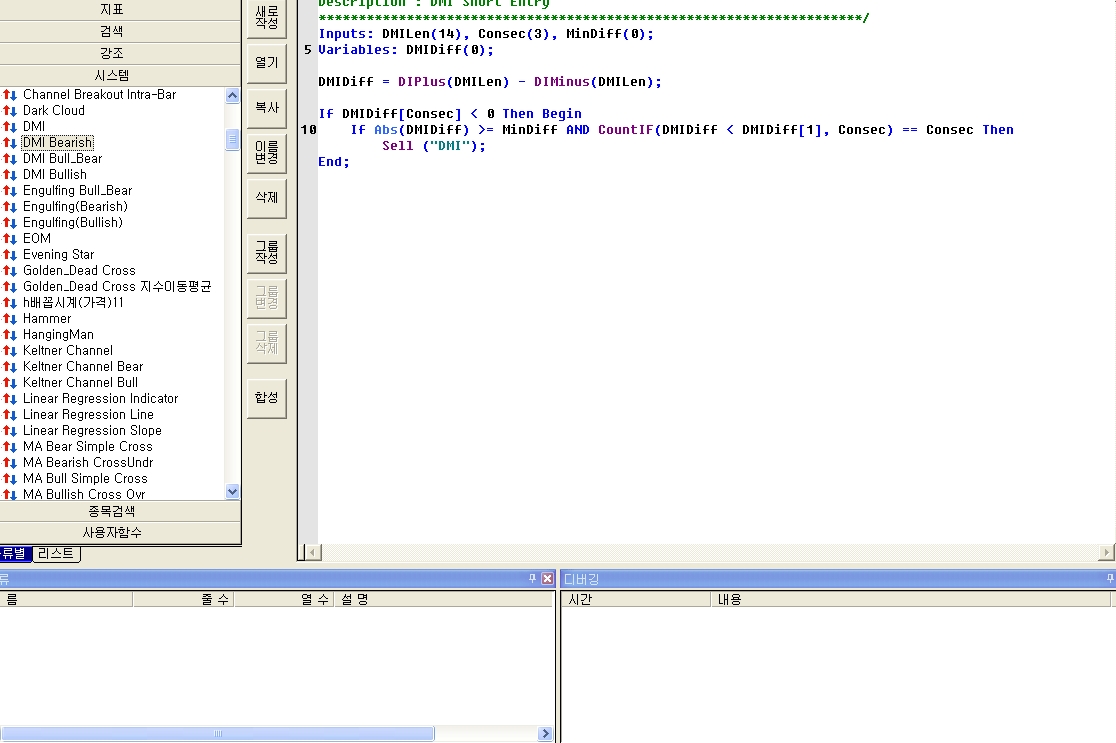The image size is (1116, 743).
Task: Close the bottom-left output panel
Action: click(547, 579)
